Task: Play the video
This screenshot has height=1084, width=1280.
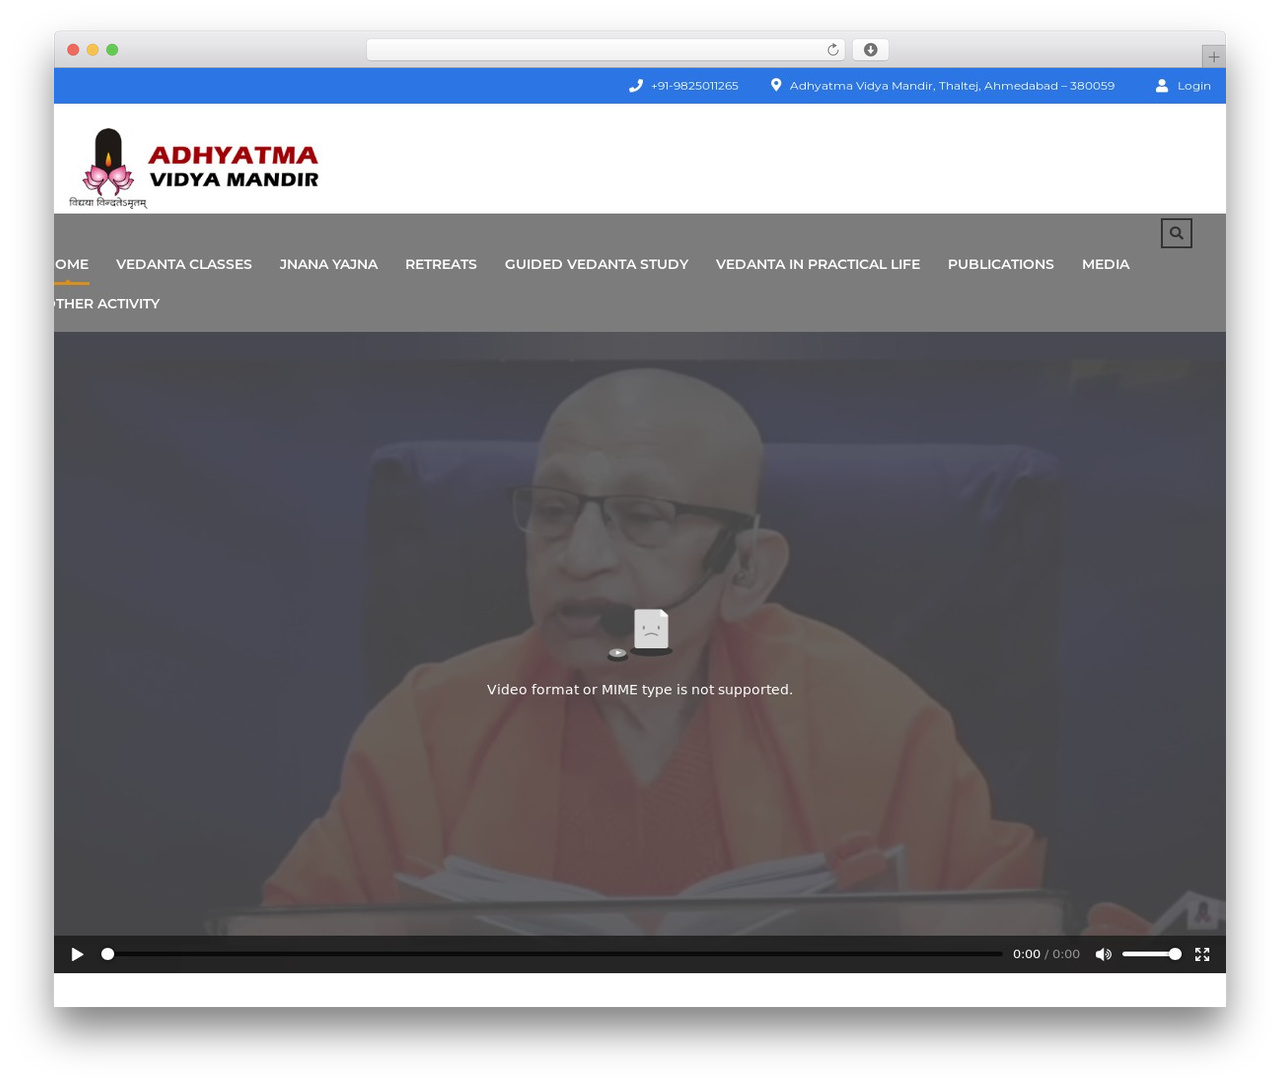Action: pos(77,954)
